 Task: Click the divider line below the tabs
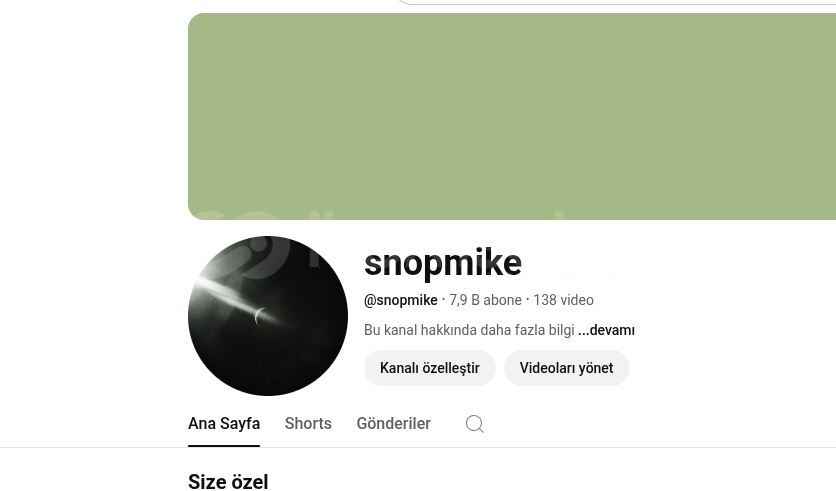[418, 447]
